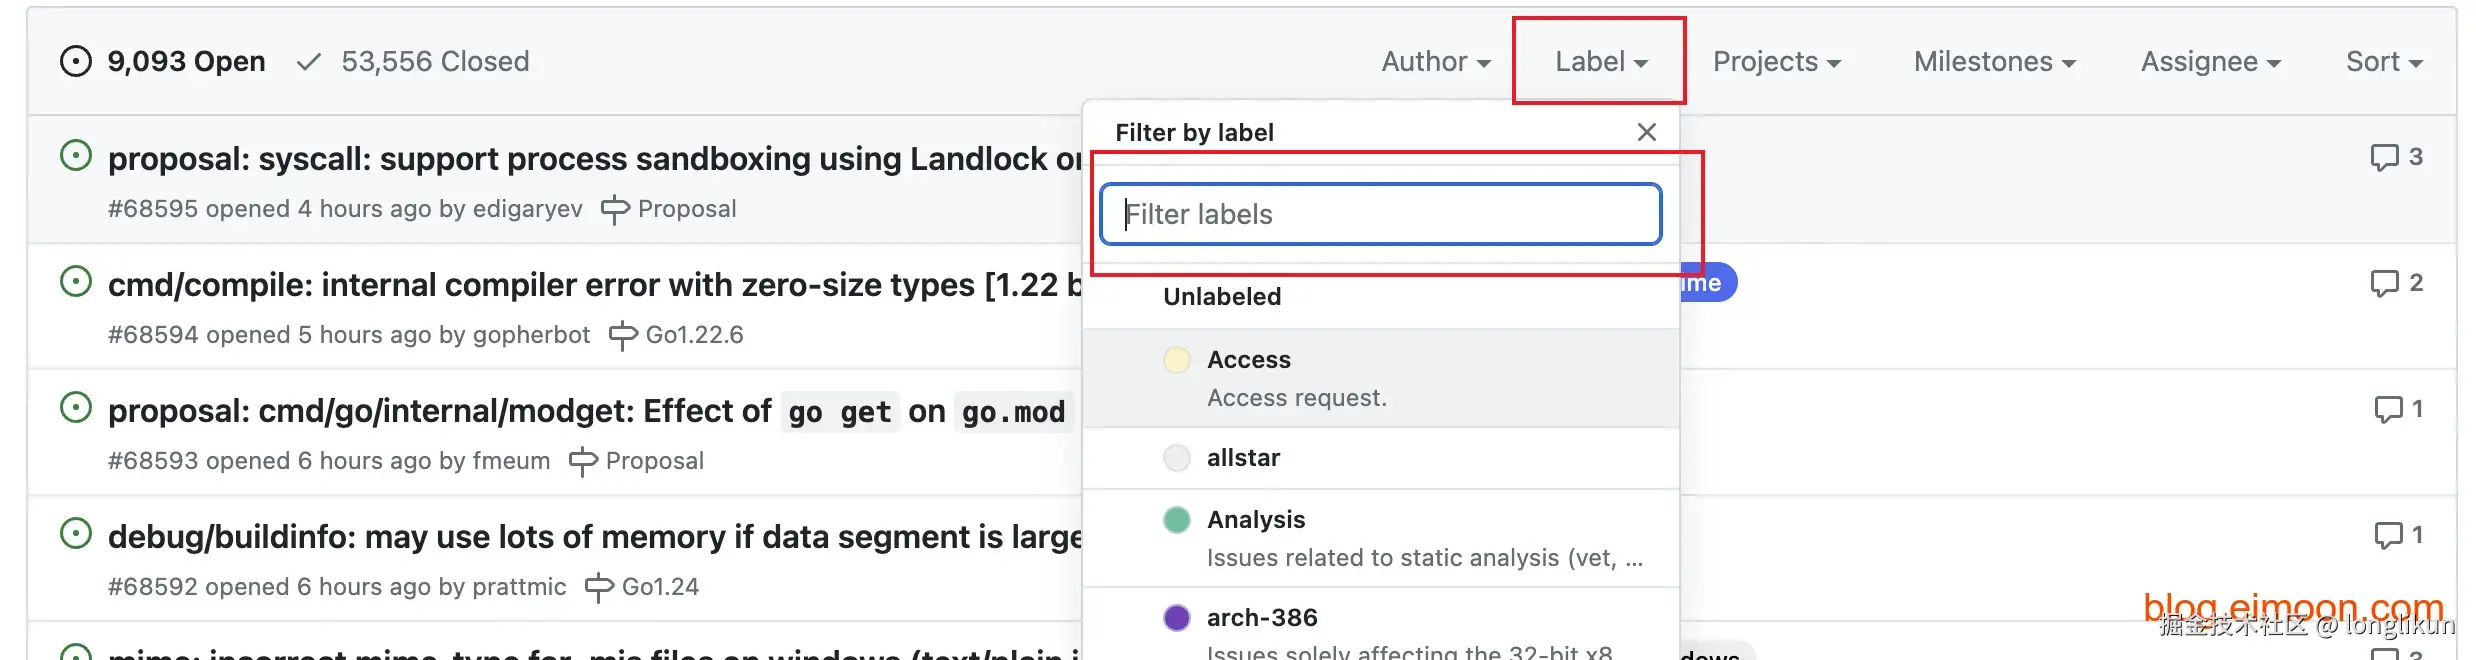Click the milestone icon beside Go1.24

(599, 588)
